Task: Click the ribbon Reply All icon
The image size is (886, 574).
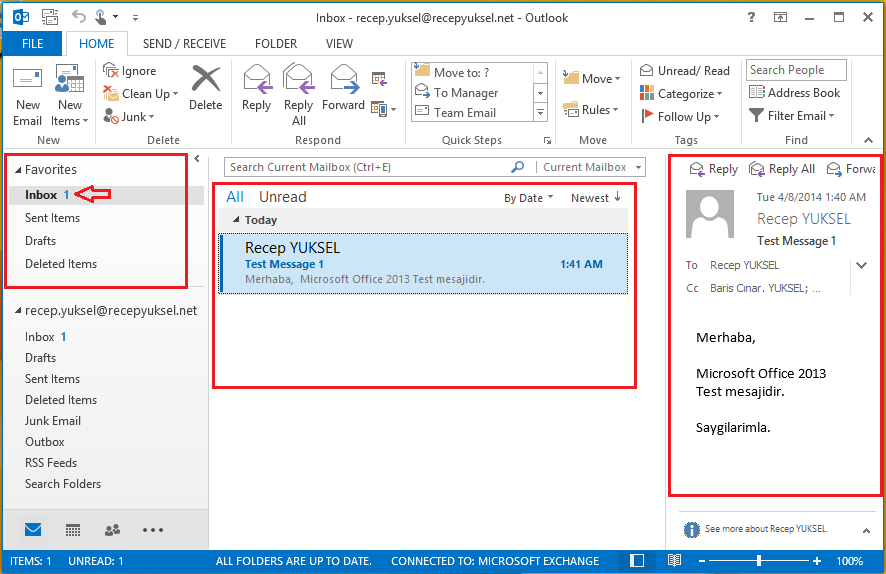Action: point(298,79)
